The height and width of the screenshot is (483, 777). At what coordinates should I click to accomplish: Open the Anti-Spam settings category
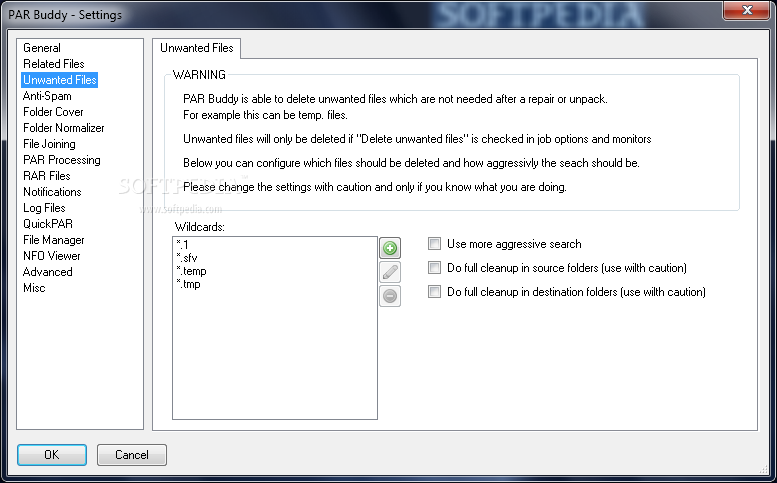click(x=48, y=96)
